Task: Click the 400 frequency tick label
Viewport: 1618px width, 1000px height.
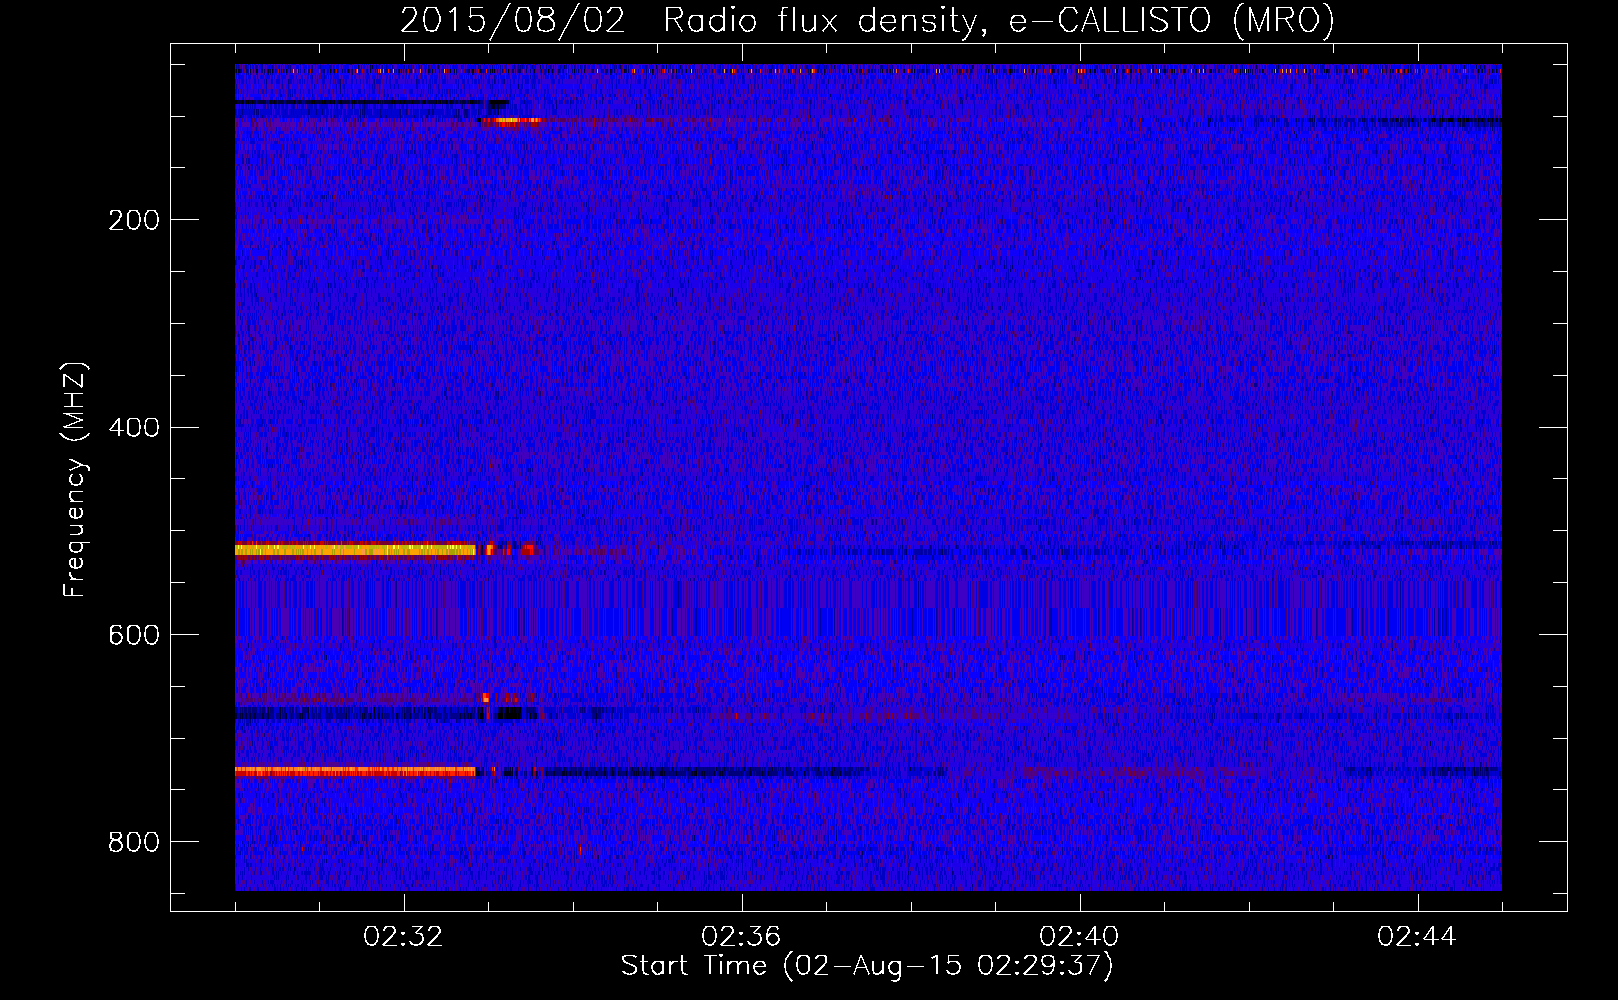Action: click(x=134, y=428)
